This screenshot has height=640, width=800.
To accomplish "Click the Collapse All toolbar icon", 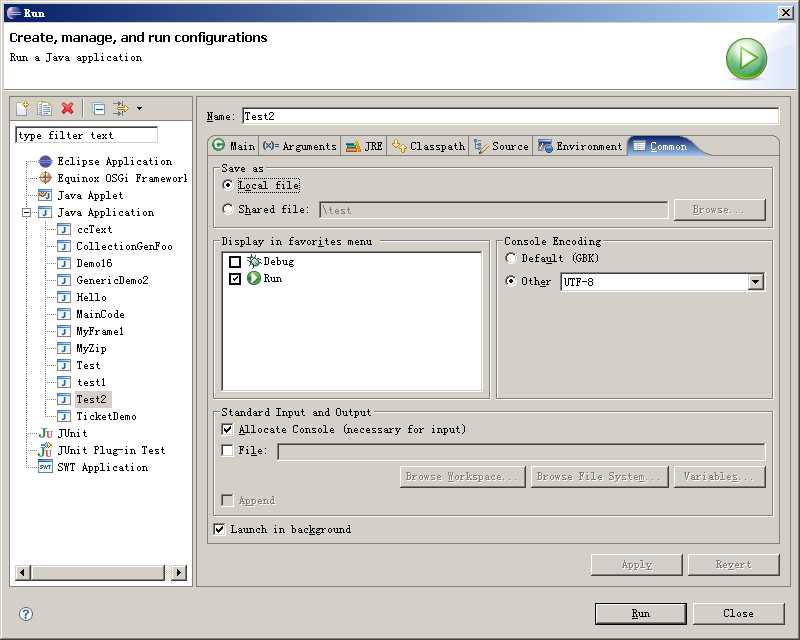I will pyautogui.click(x=98, y=108).
